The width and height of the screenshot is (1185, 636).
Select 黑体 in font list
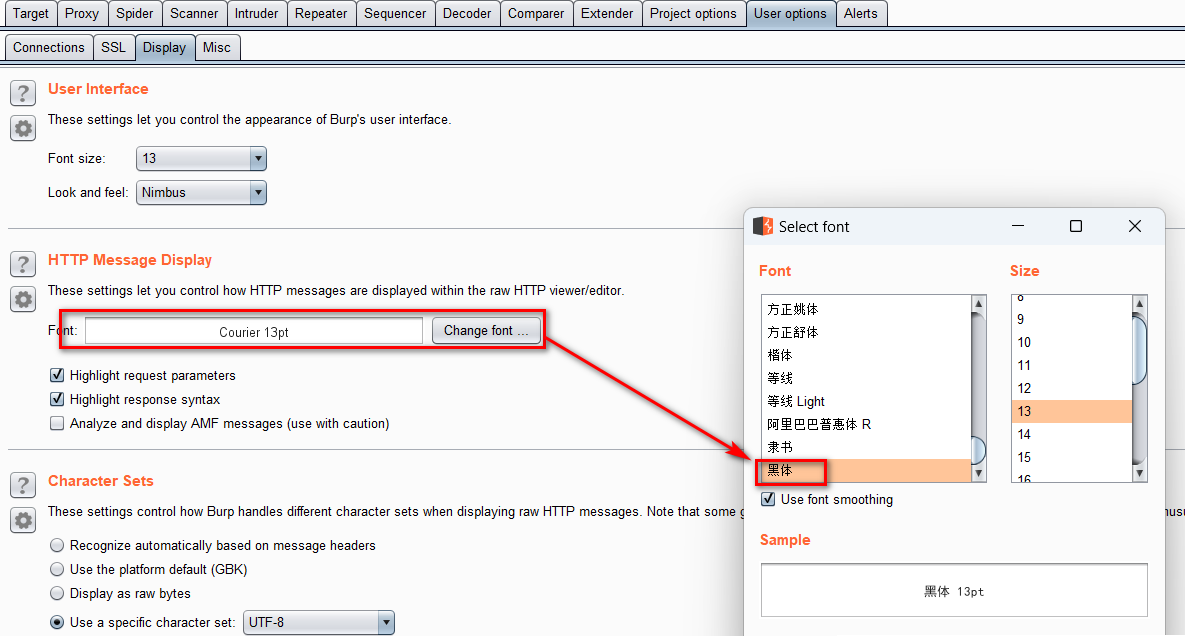coord(866,470)
